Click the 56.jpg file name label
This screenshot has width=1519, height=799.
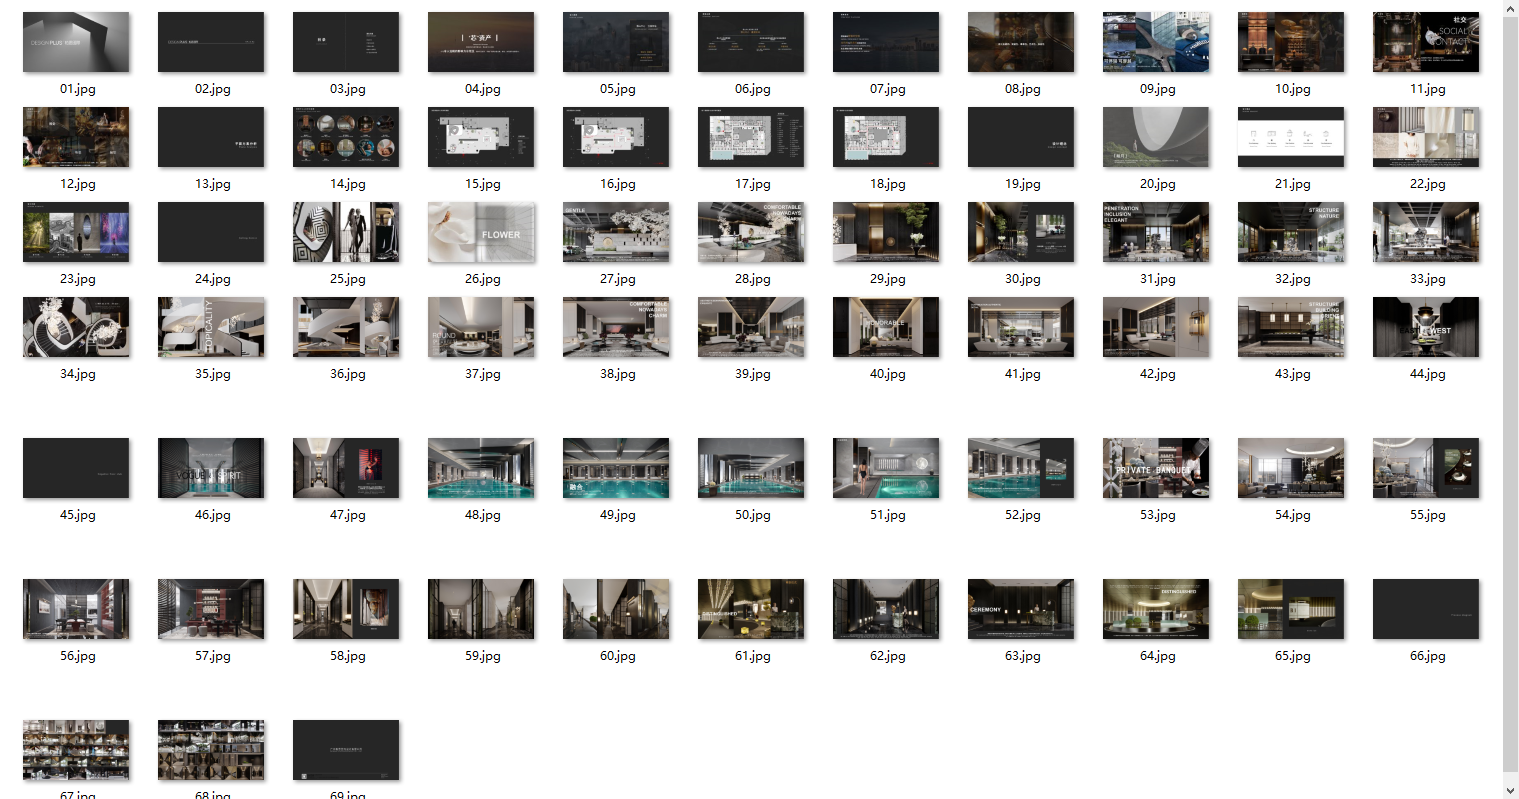(x=77, y=656)
